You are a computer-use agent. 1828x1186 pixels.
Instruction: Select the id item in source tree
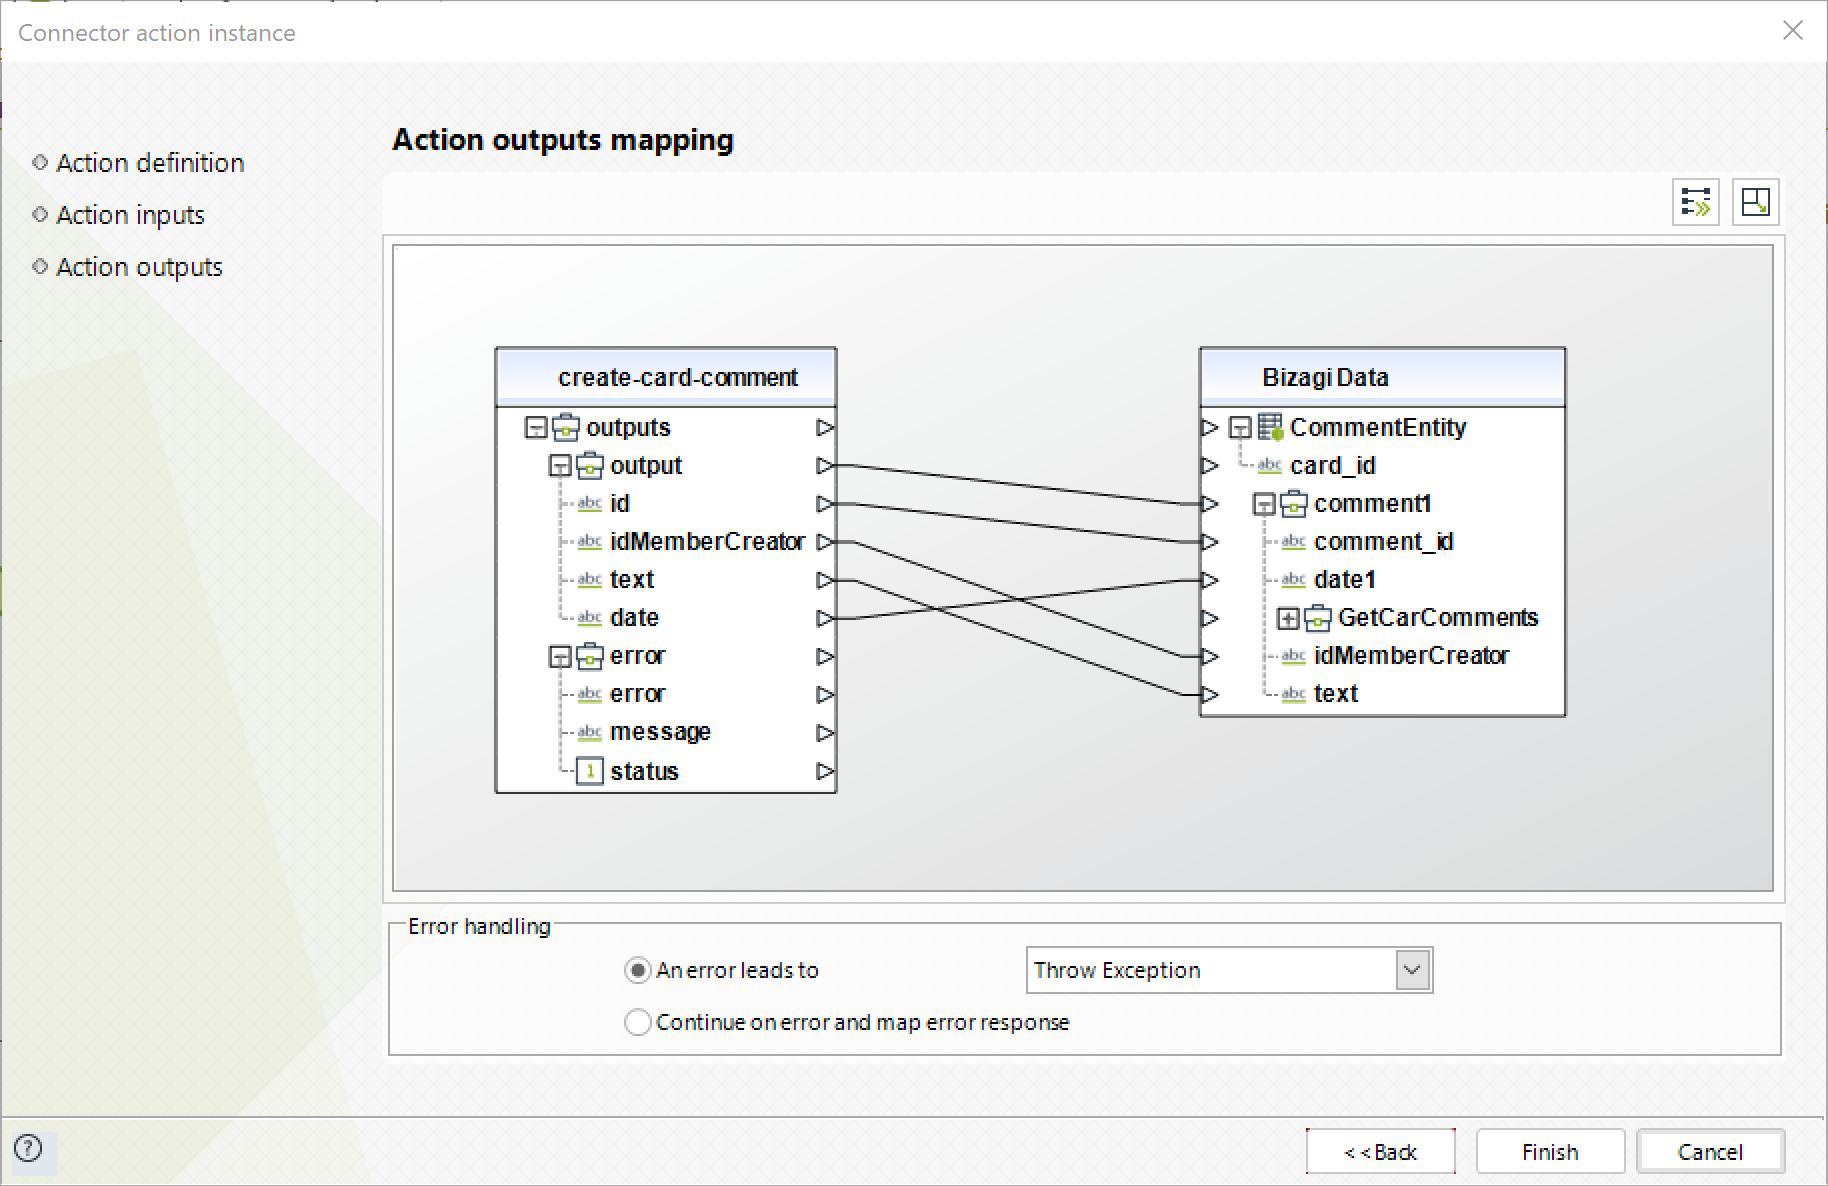point(620,503)
